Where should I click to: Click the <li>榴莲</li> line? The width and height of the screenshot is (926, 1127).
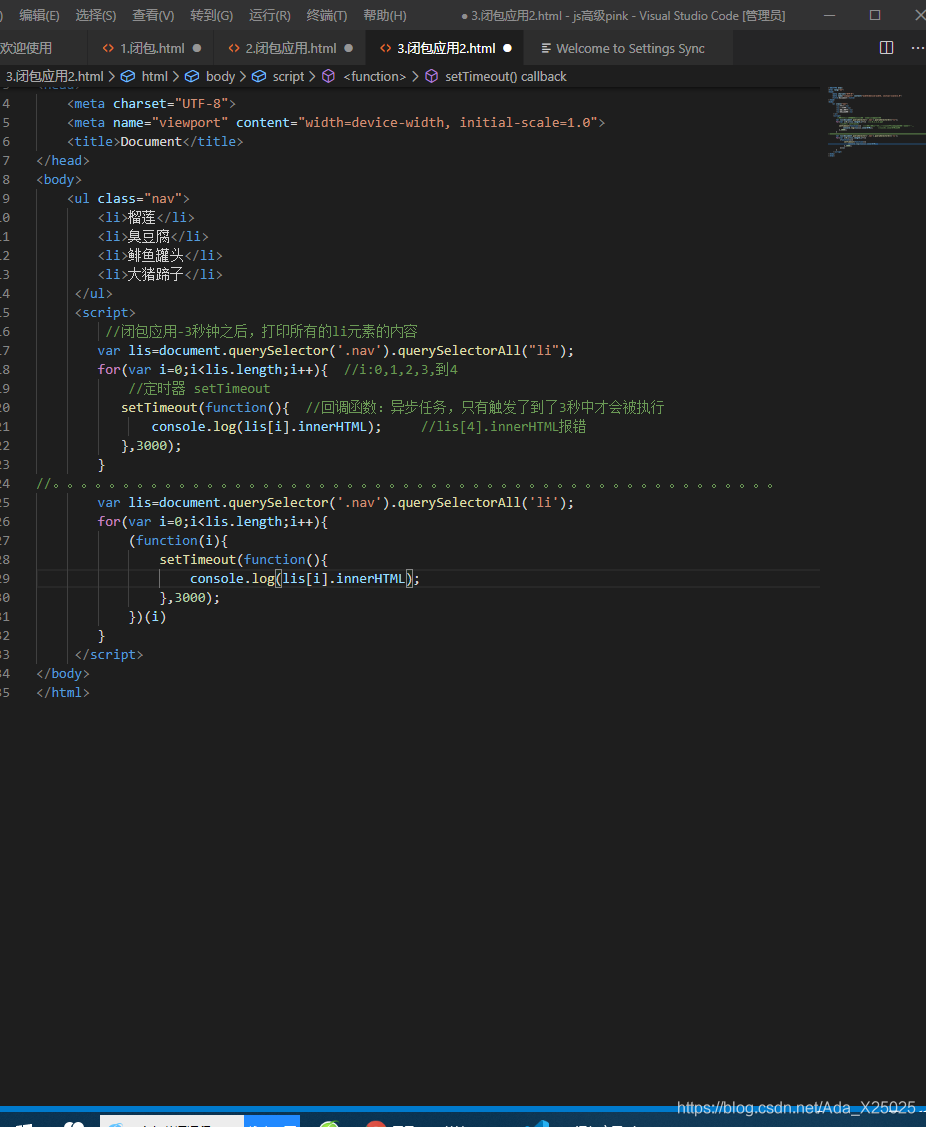146,217
